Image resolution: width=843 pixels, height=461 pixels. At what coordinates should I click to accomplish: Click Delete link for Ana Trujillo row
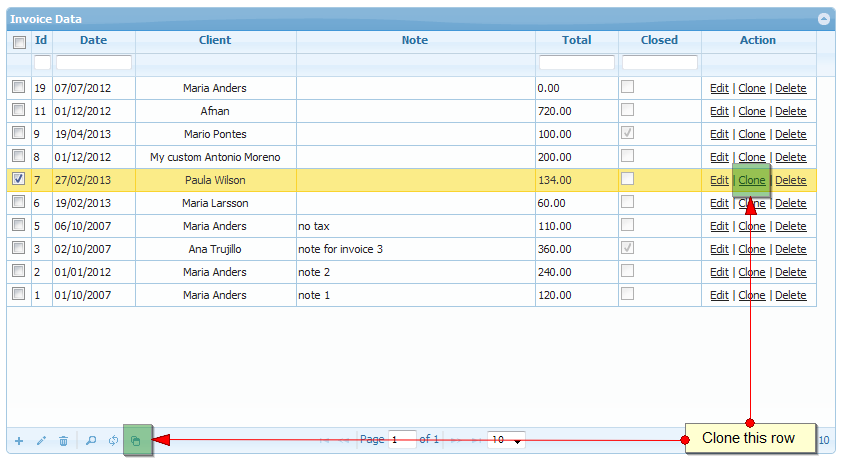click(x=790, y=249)
